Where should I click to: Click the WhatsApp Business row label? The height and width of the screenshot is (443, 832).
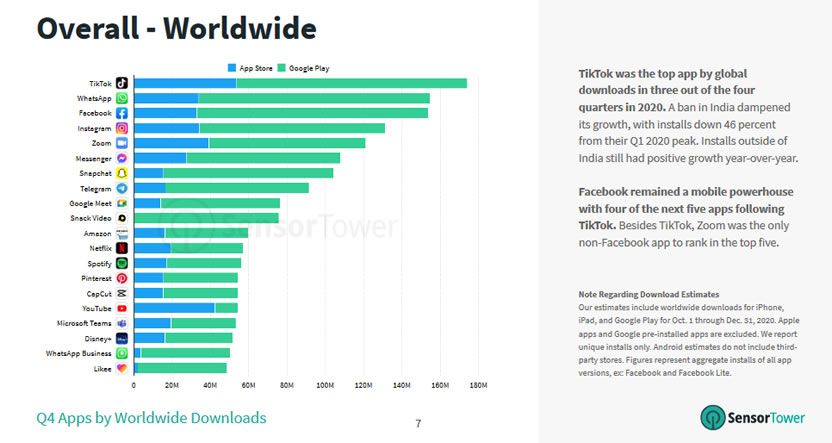(79, 354)
